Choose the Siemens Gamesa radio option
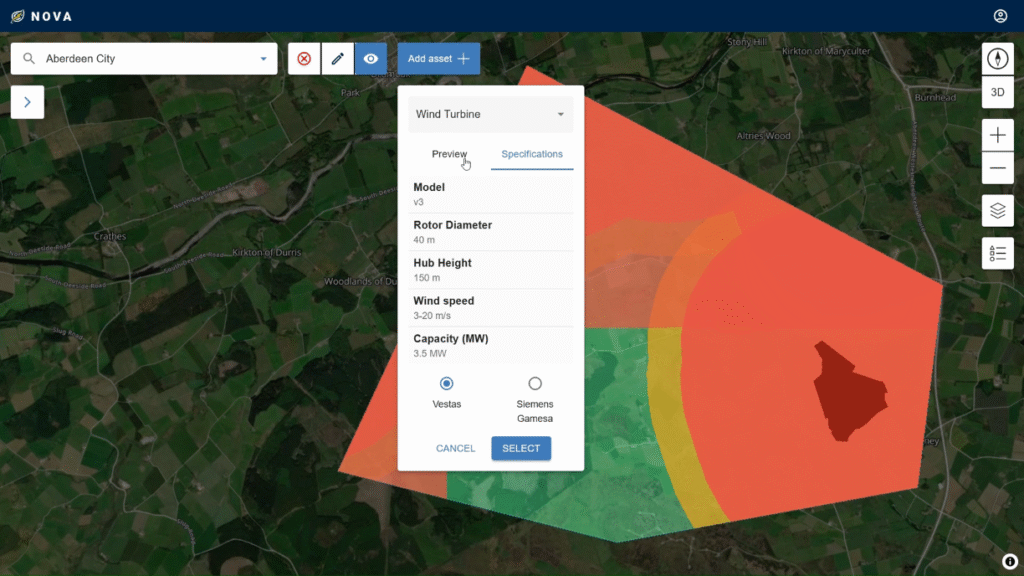 click(x=535, y=384)
